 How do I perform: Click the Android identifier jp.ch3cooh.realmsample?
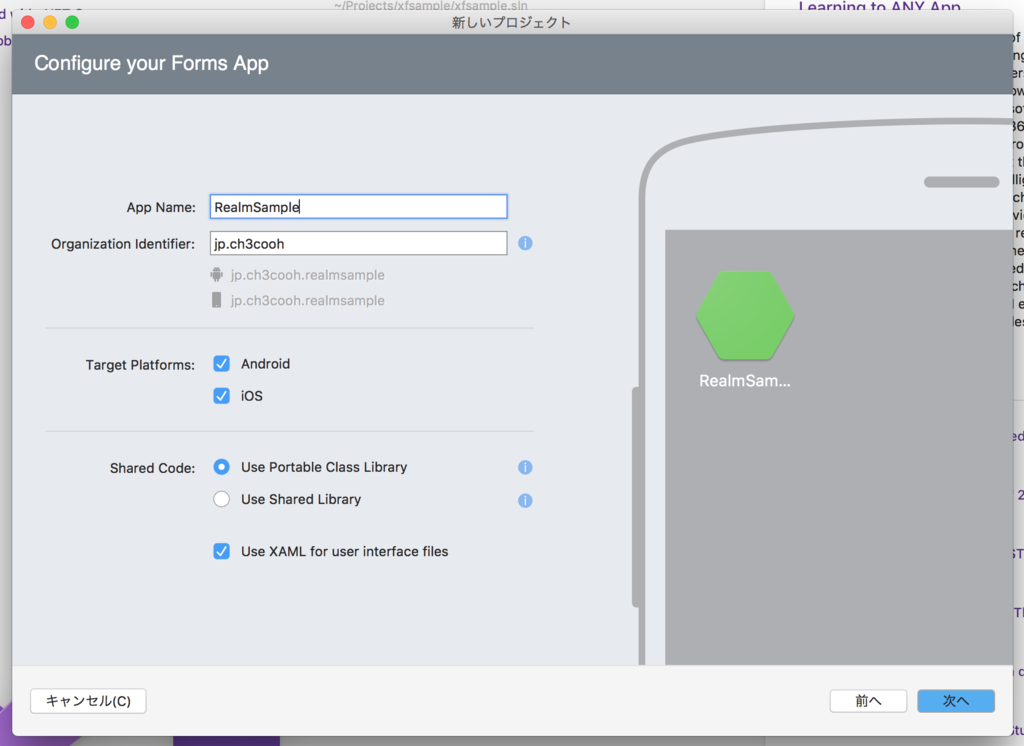click(x=308, y=275)
